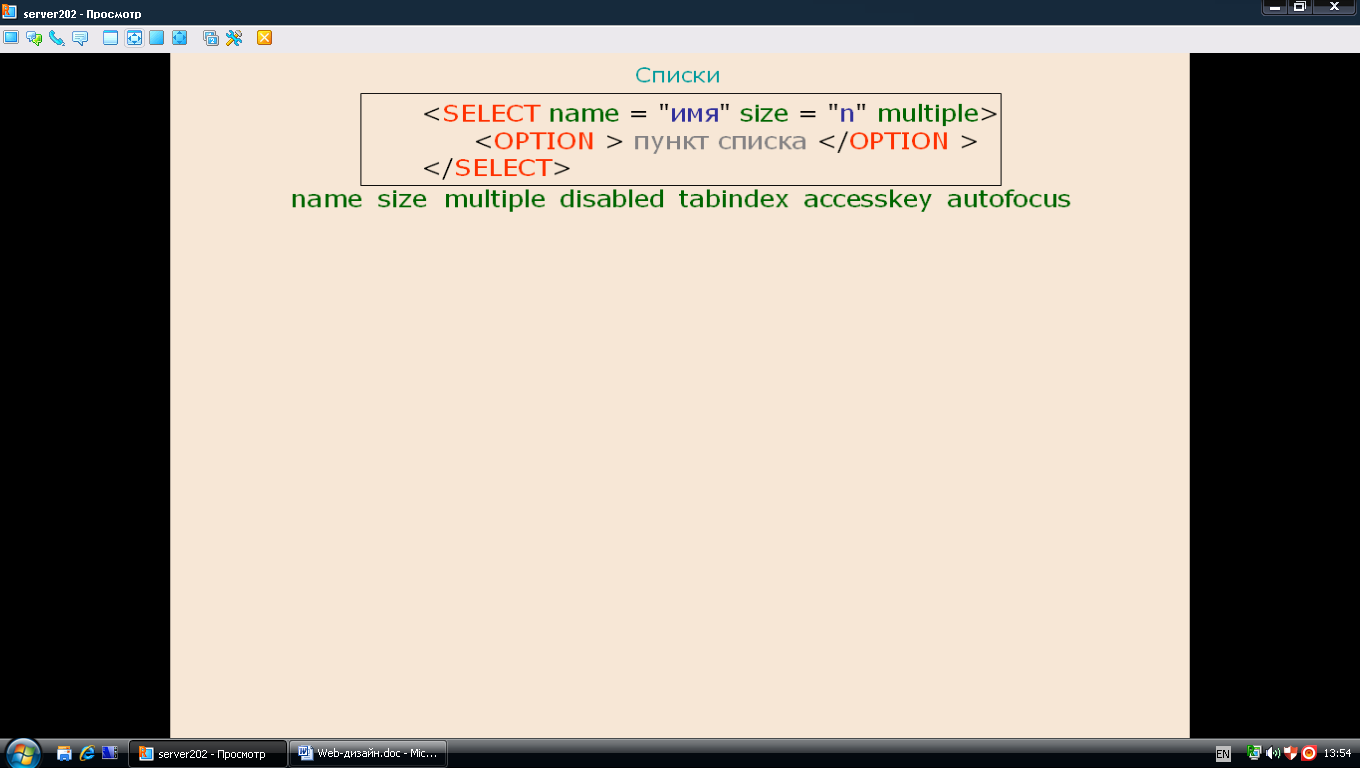1360x768 pixels.
Task: Switch to Web-дизайн.doc taskbar button
Action: pyautogui.click(x=368, y=754)
